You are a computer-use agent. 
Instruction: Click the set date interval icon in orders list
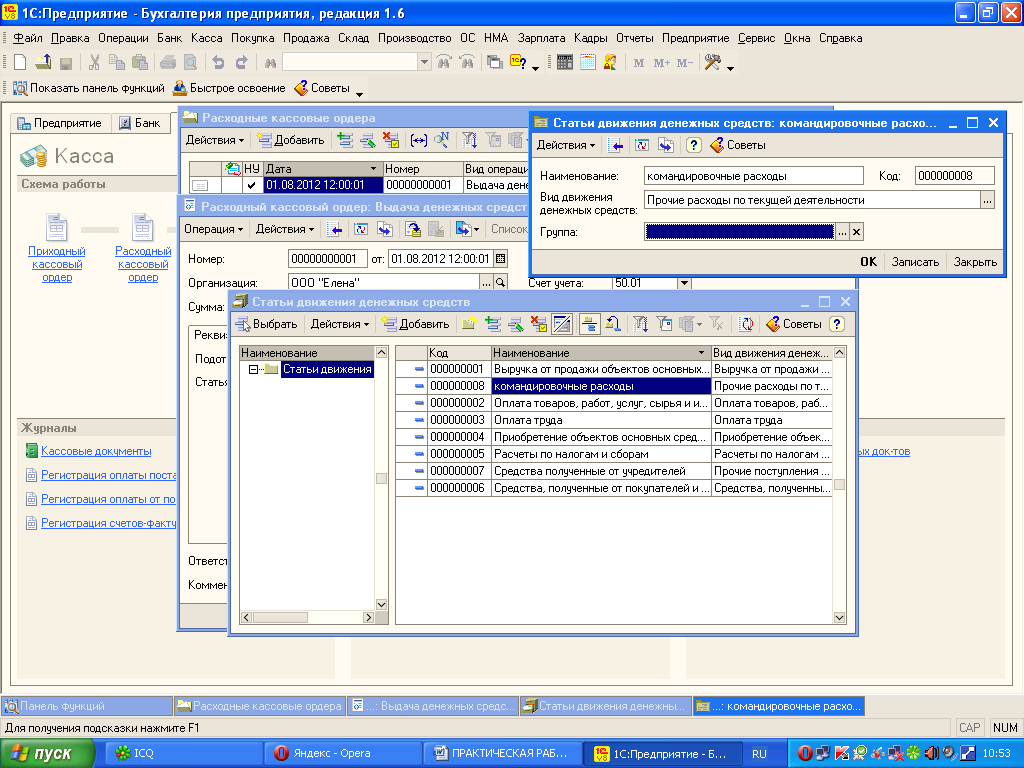[419, 140]
